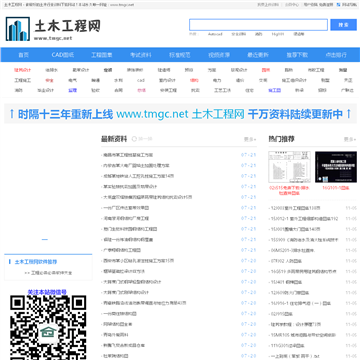Image resolution: width=360 pixels, height=360 pixels.
Task: Click the 土木工程网 building logo
Action: [x=18, y=29]
